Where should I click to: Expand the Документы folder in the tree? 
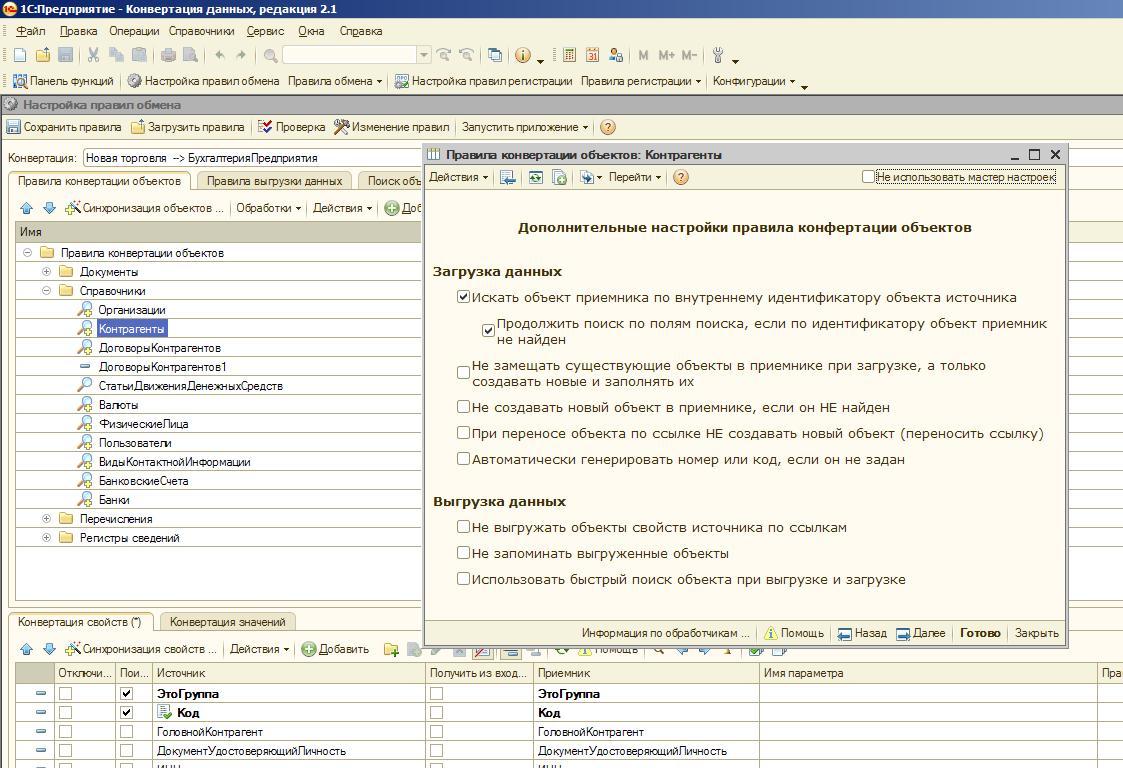click(x=46, y=272)
